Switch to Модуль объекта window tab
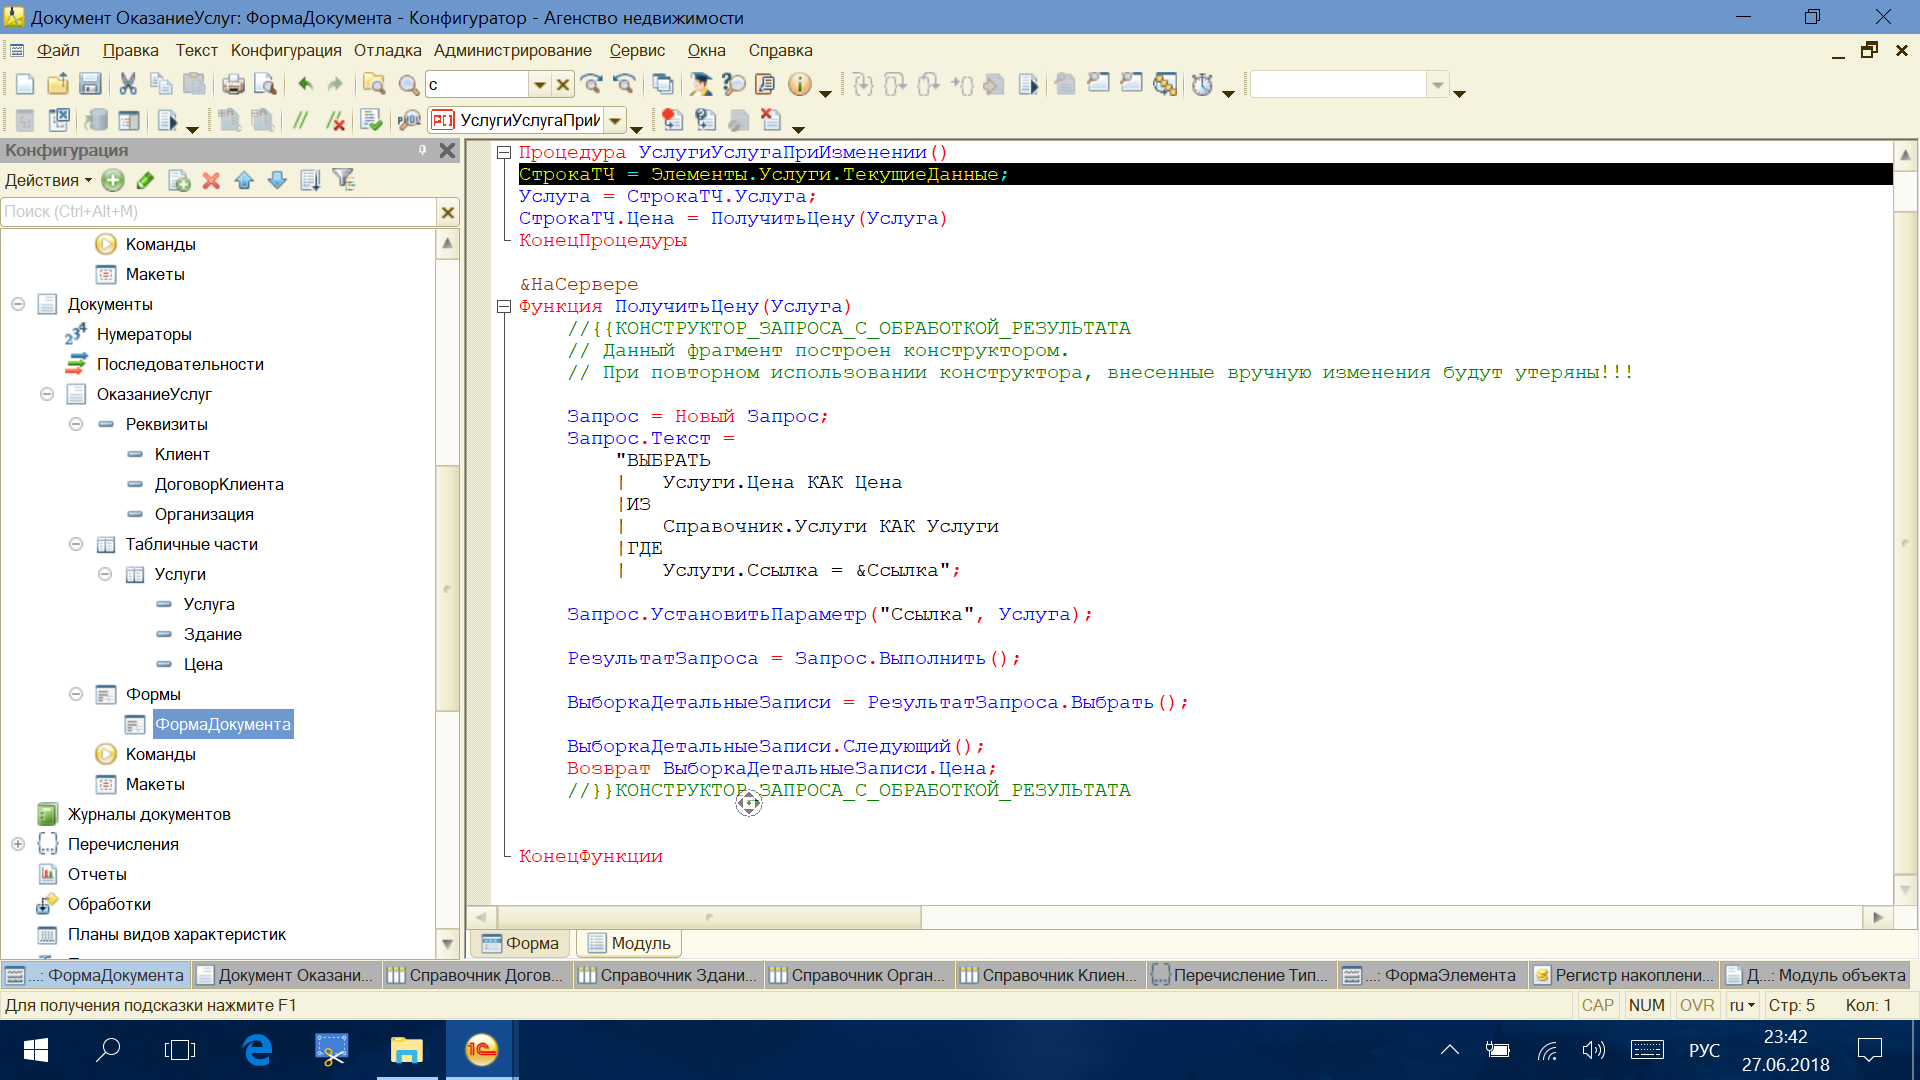The image size is (1920, 1080). [1816, 975]
